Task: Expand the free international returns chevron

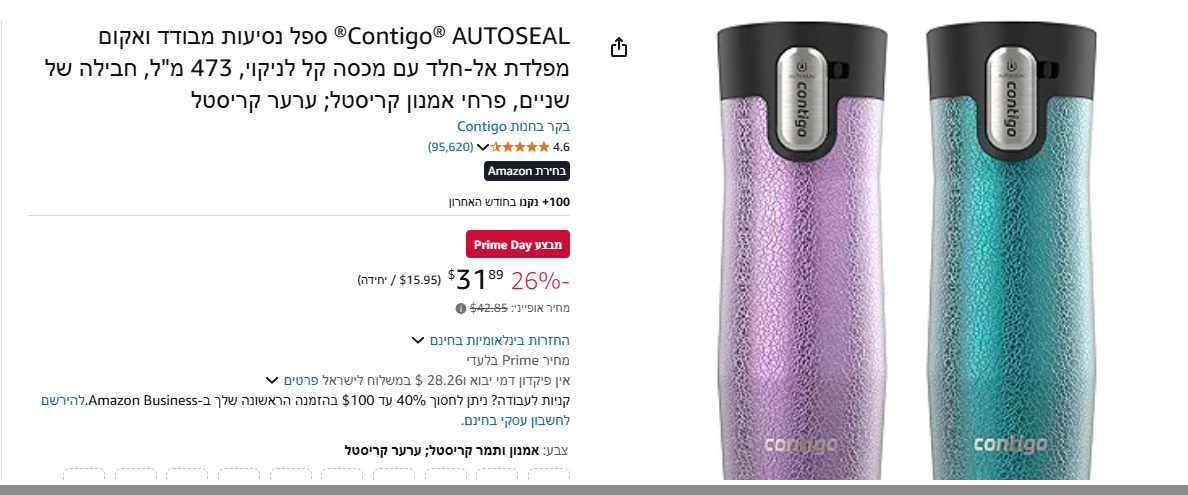Action: pos(417,340)
